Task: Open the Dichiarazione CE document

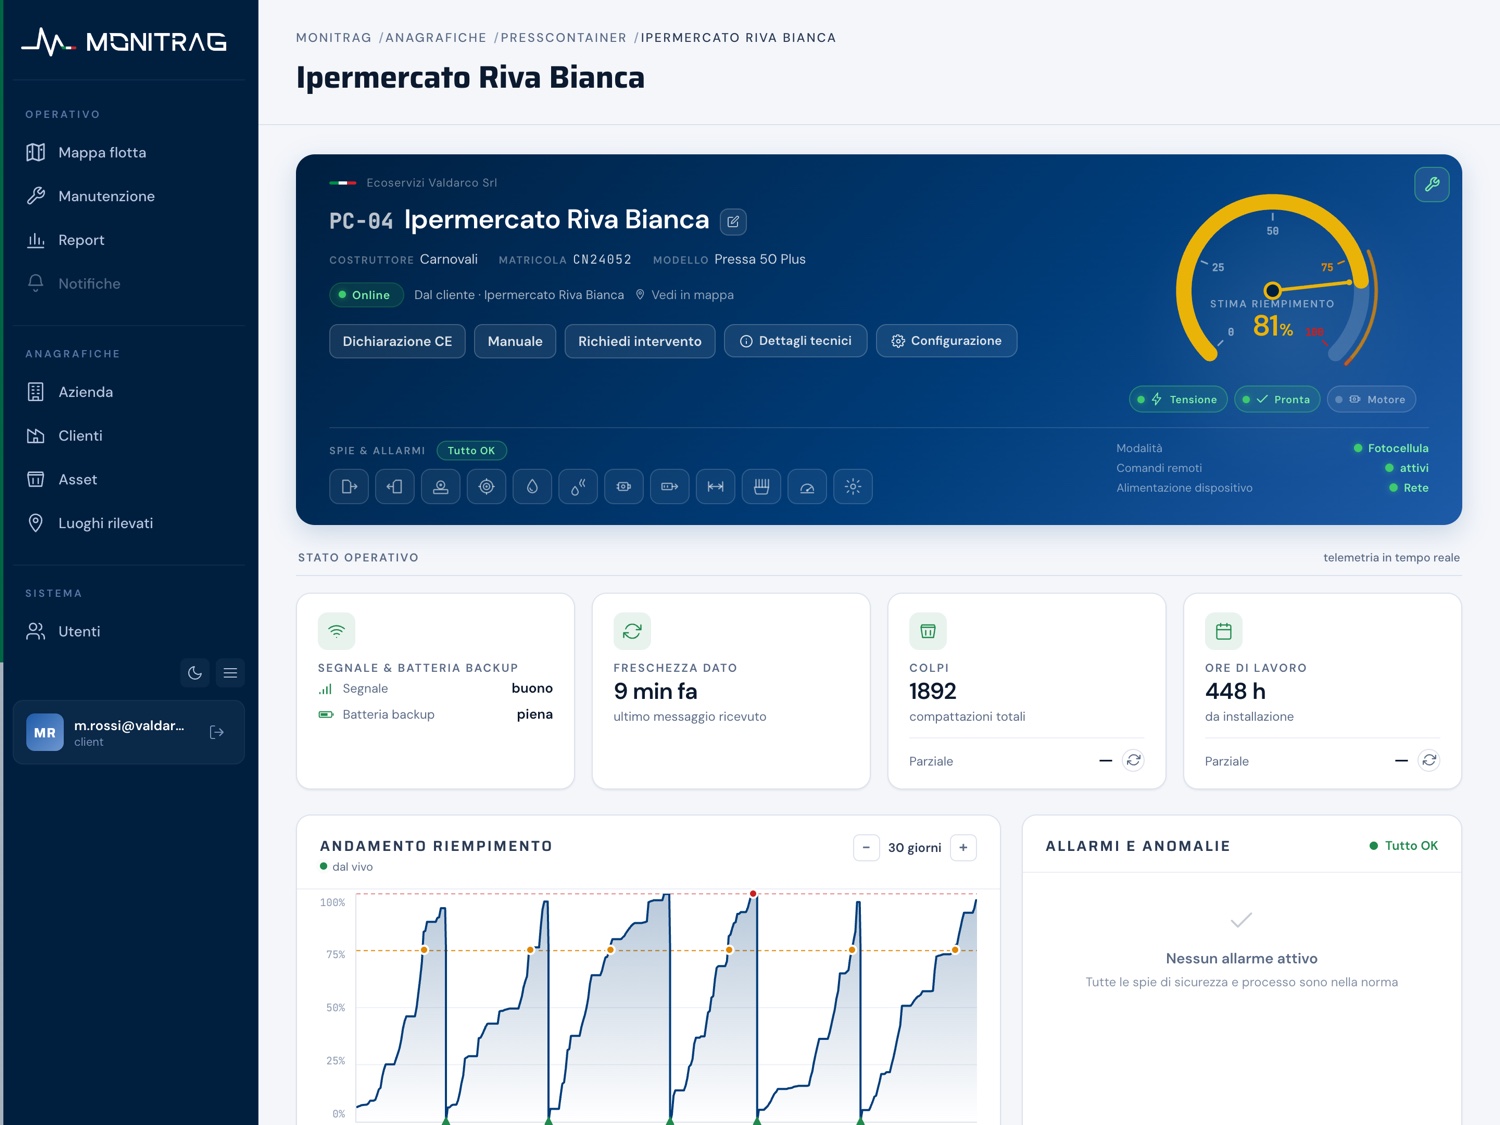Action: [397, 341]
